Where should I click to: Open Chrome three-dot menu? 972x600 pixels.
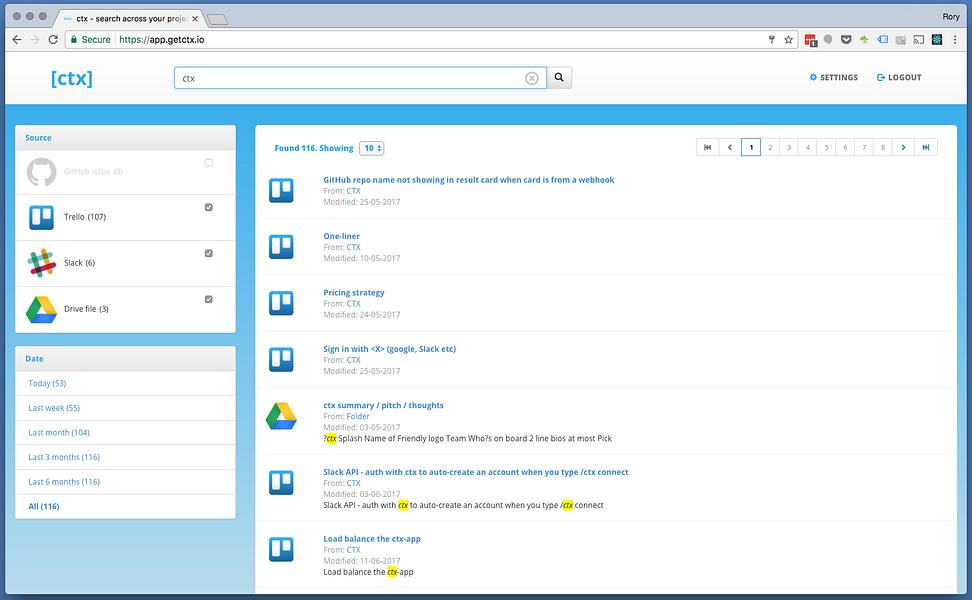pos(955,40)
